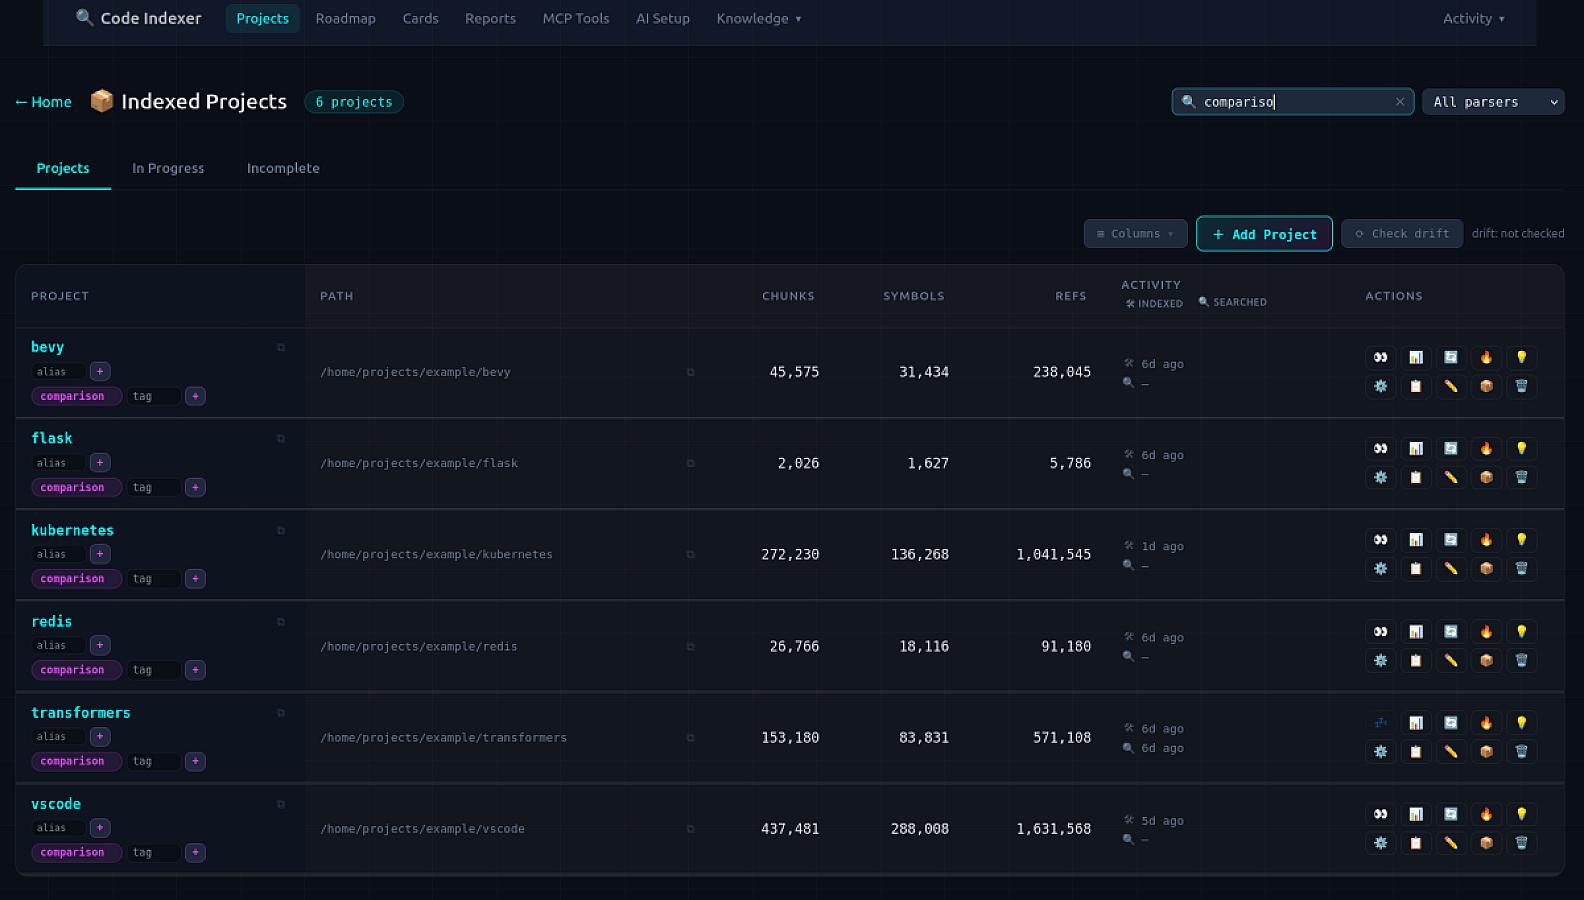The width and height of the screenshot is (1584, 900).
Task: Click the refresh arrows icon for bevy
Action: [1451, 357]
